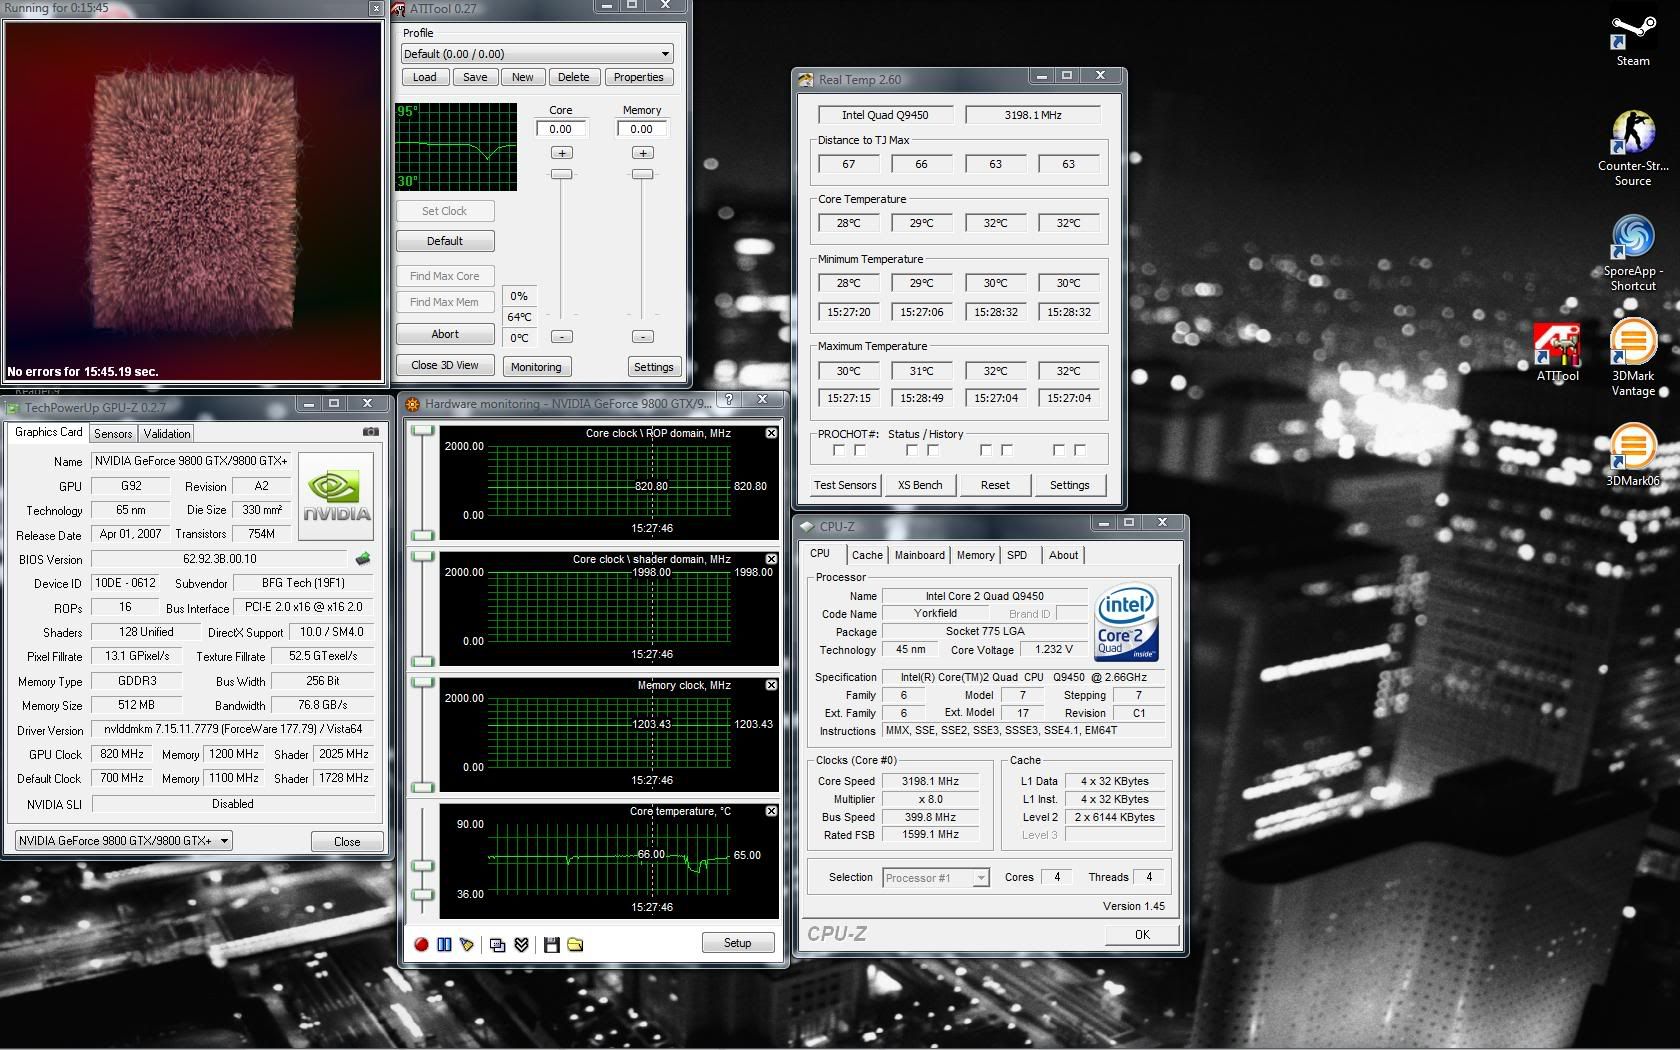Click the Intel Core 2 Quad logo in CPU-Z

1127,623
